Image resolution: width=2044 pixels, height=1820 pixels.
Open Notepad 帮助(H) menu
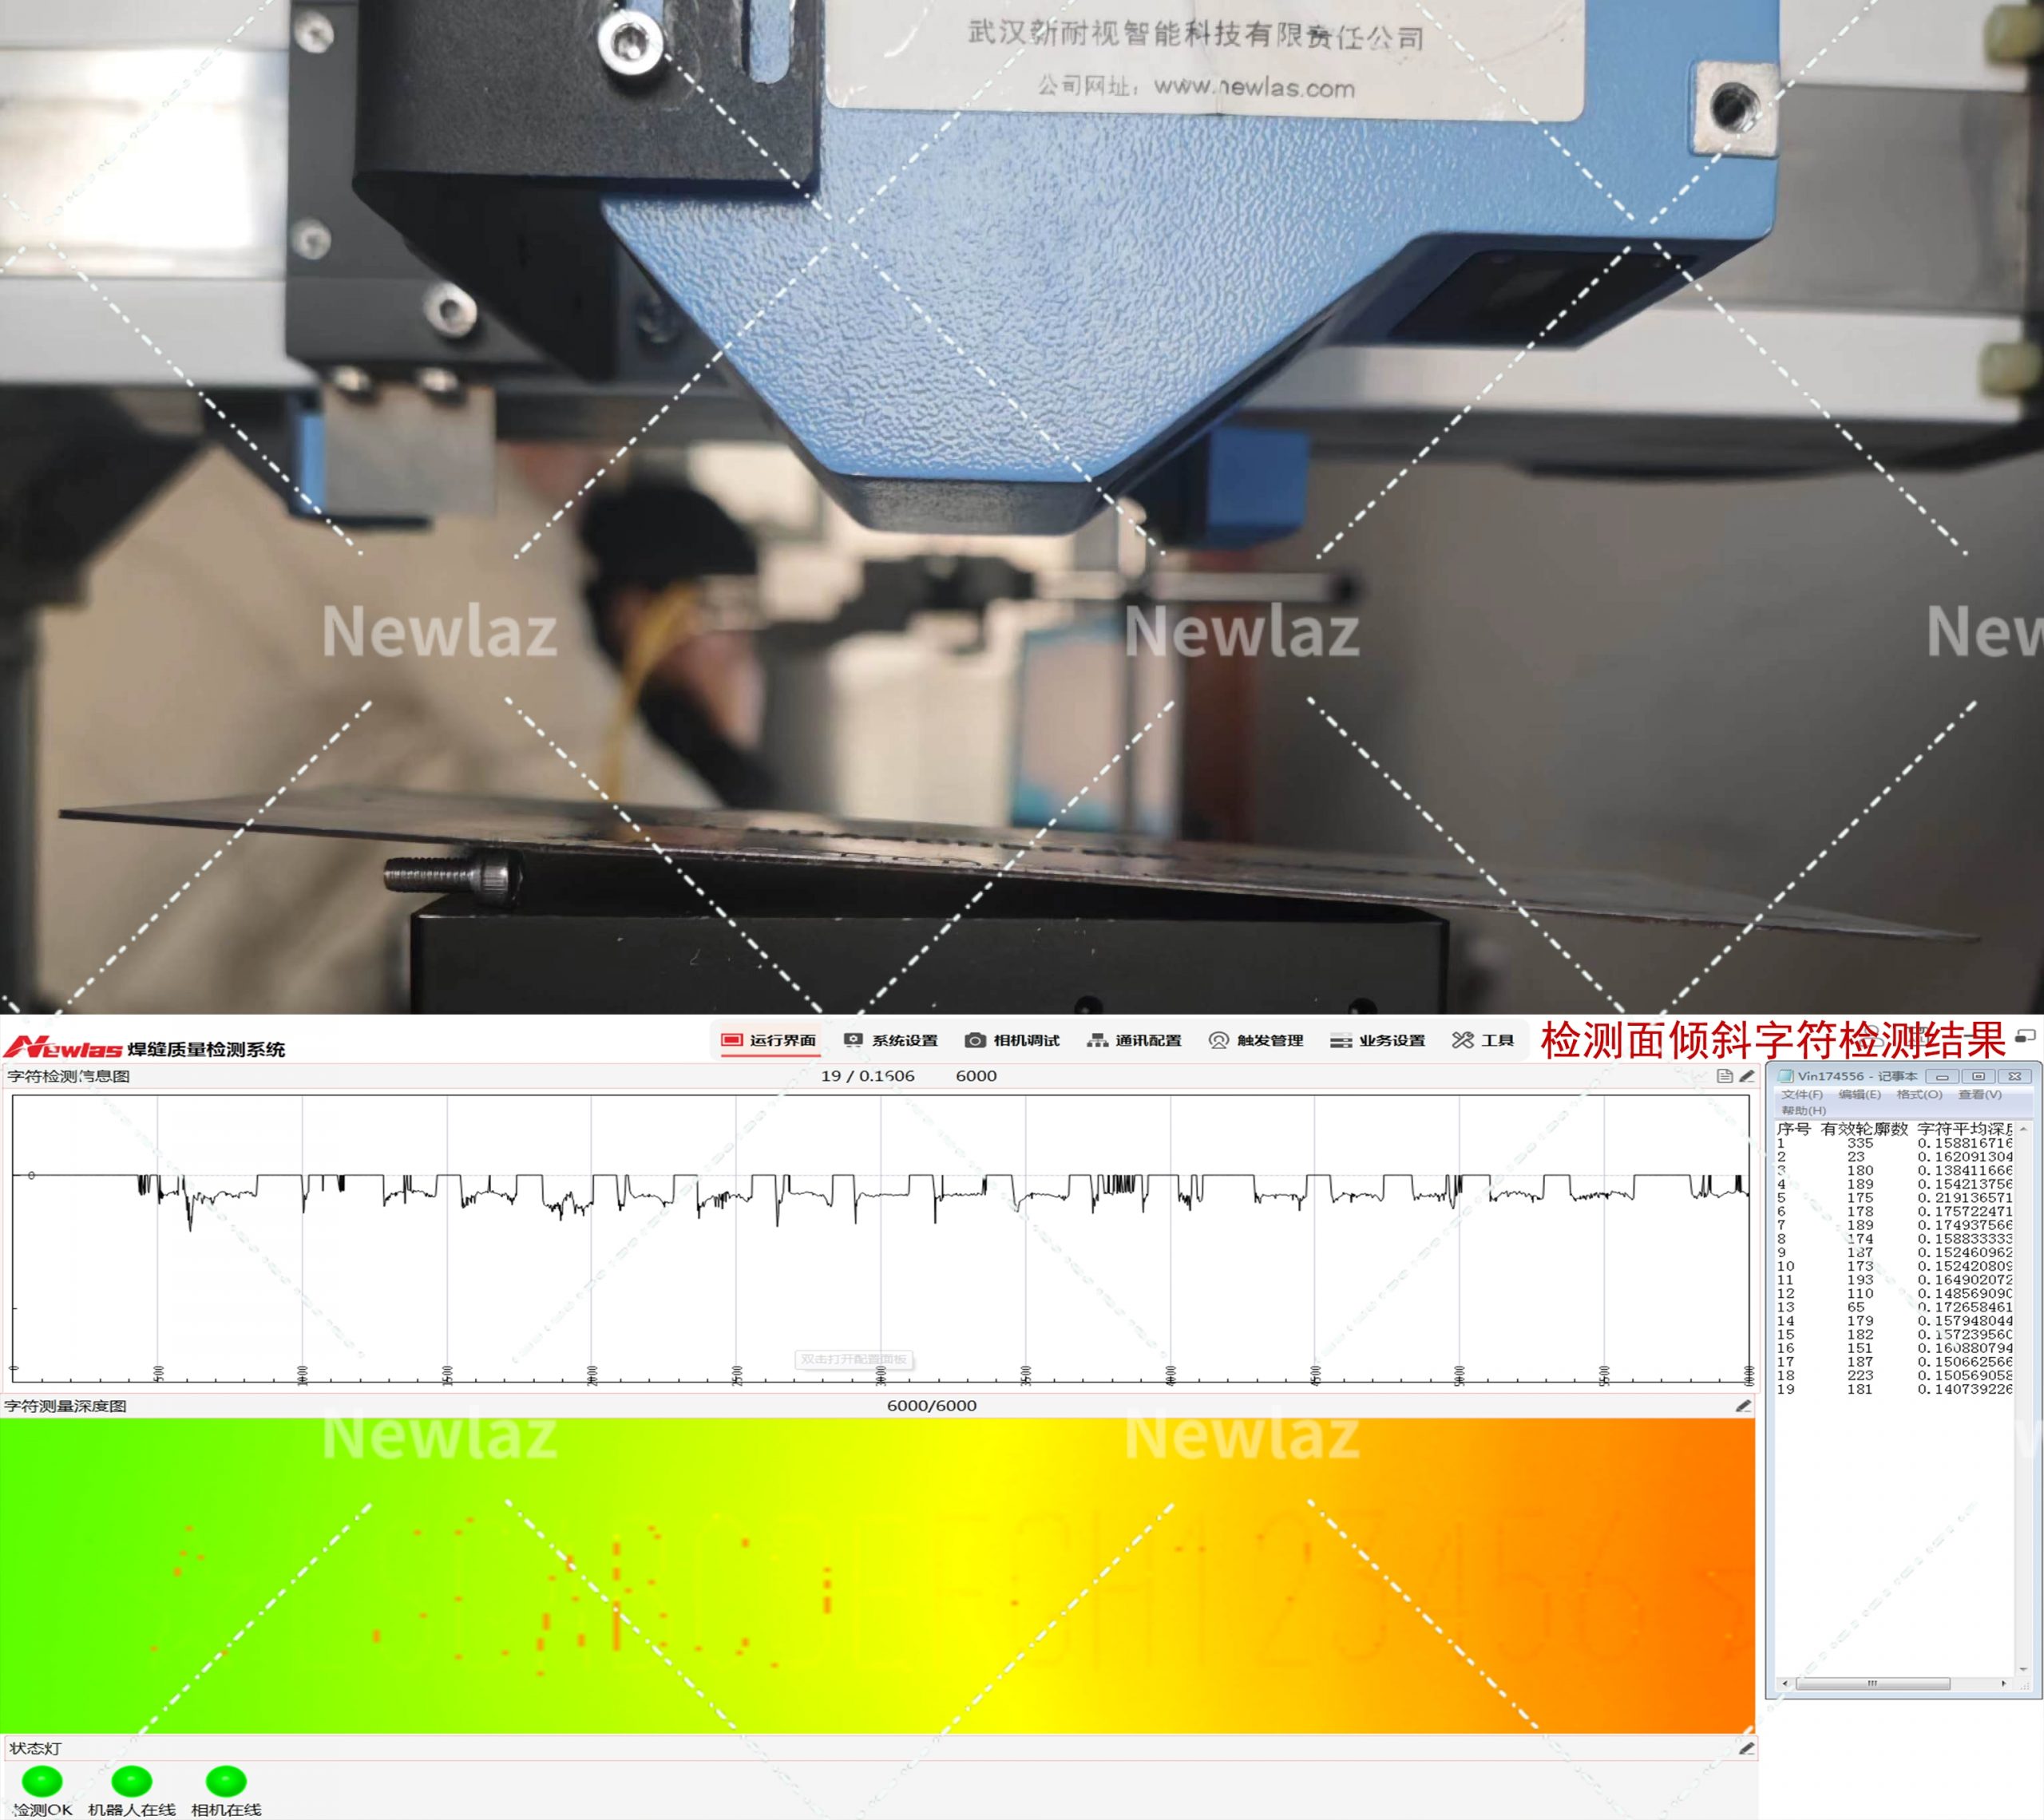pyautogui.click(x=1803, y=1110)
